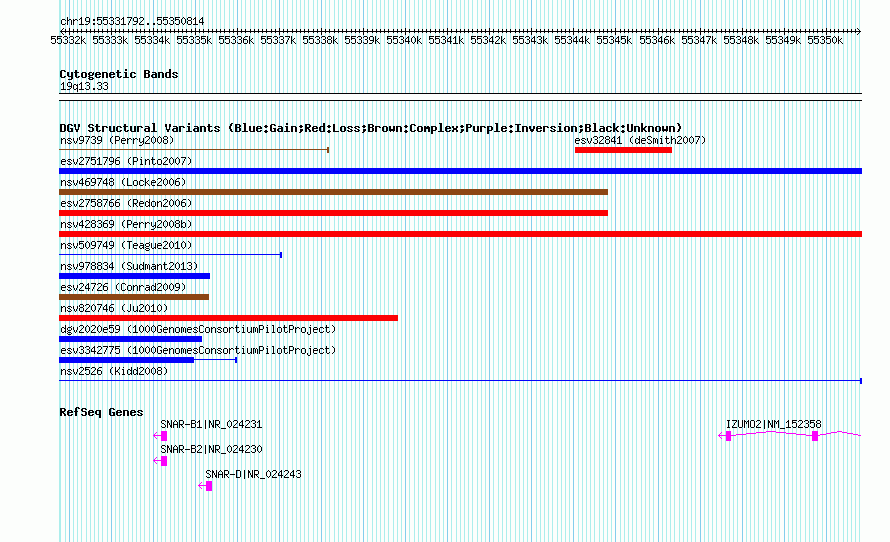Click the esv24726 (Conrad2009) label

coord(123,287)
